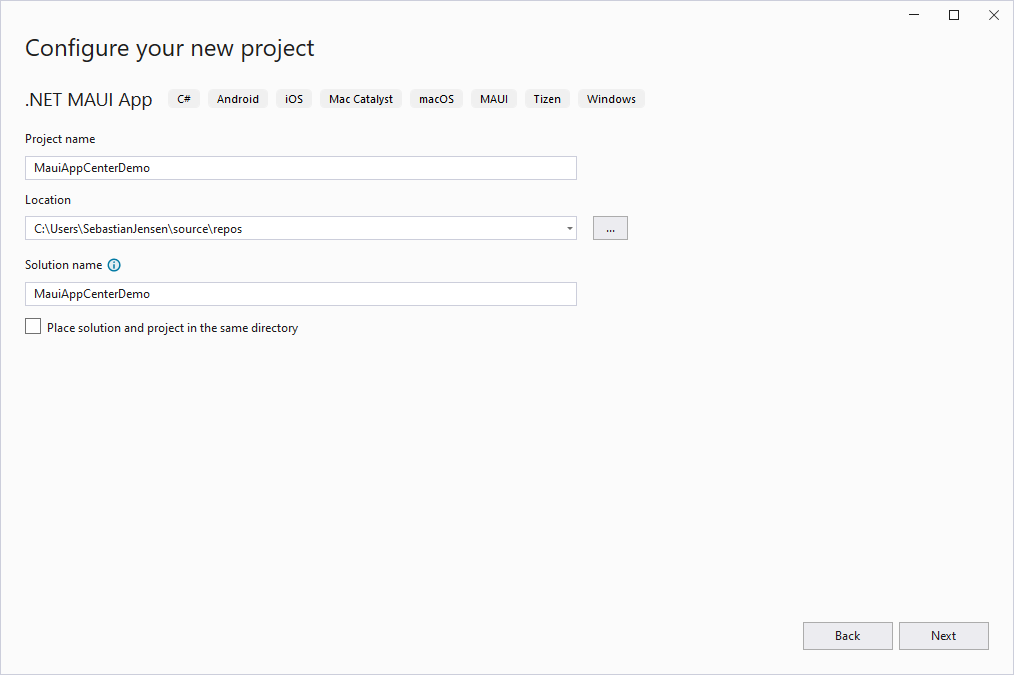The height and width of the screenshot is (675, 1014).
Task: Minimize the Configure your new project window
Action: pos(914,15)
